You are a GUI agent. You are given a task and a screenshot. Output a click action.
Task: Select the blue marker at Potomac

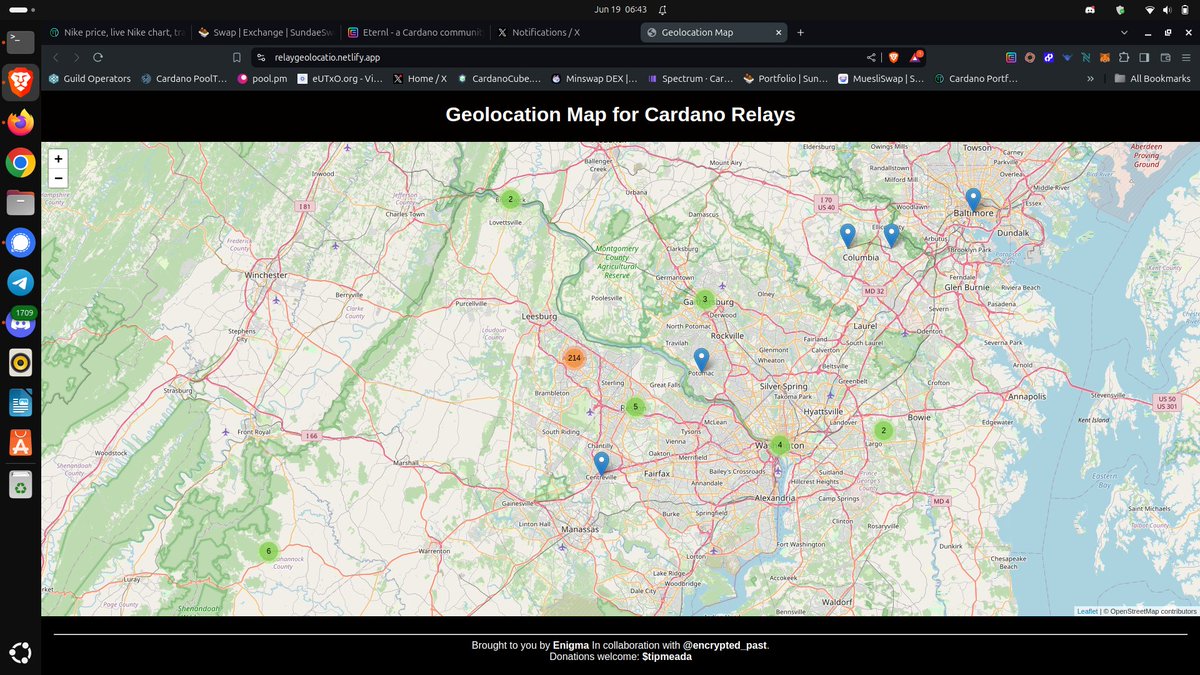(701, 360)
